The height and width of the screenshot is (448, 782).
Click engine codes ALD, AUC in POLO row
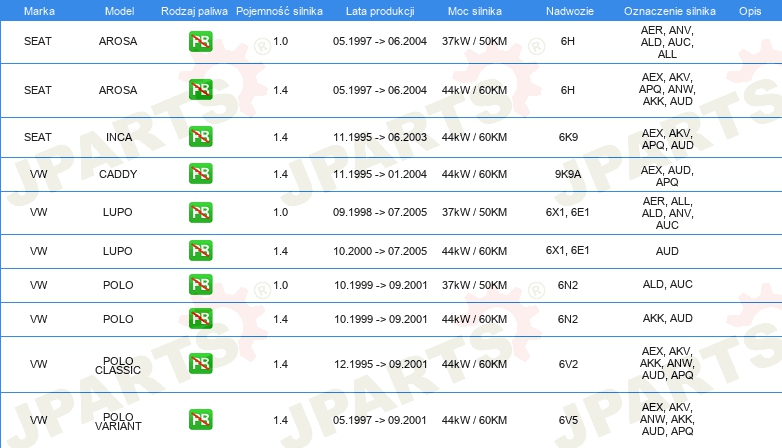click(667, 284)
